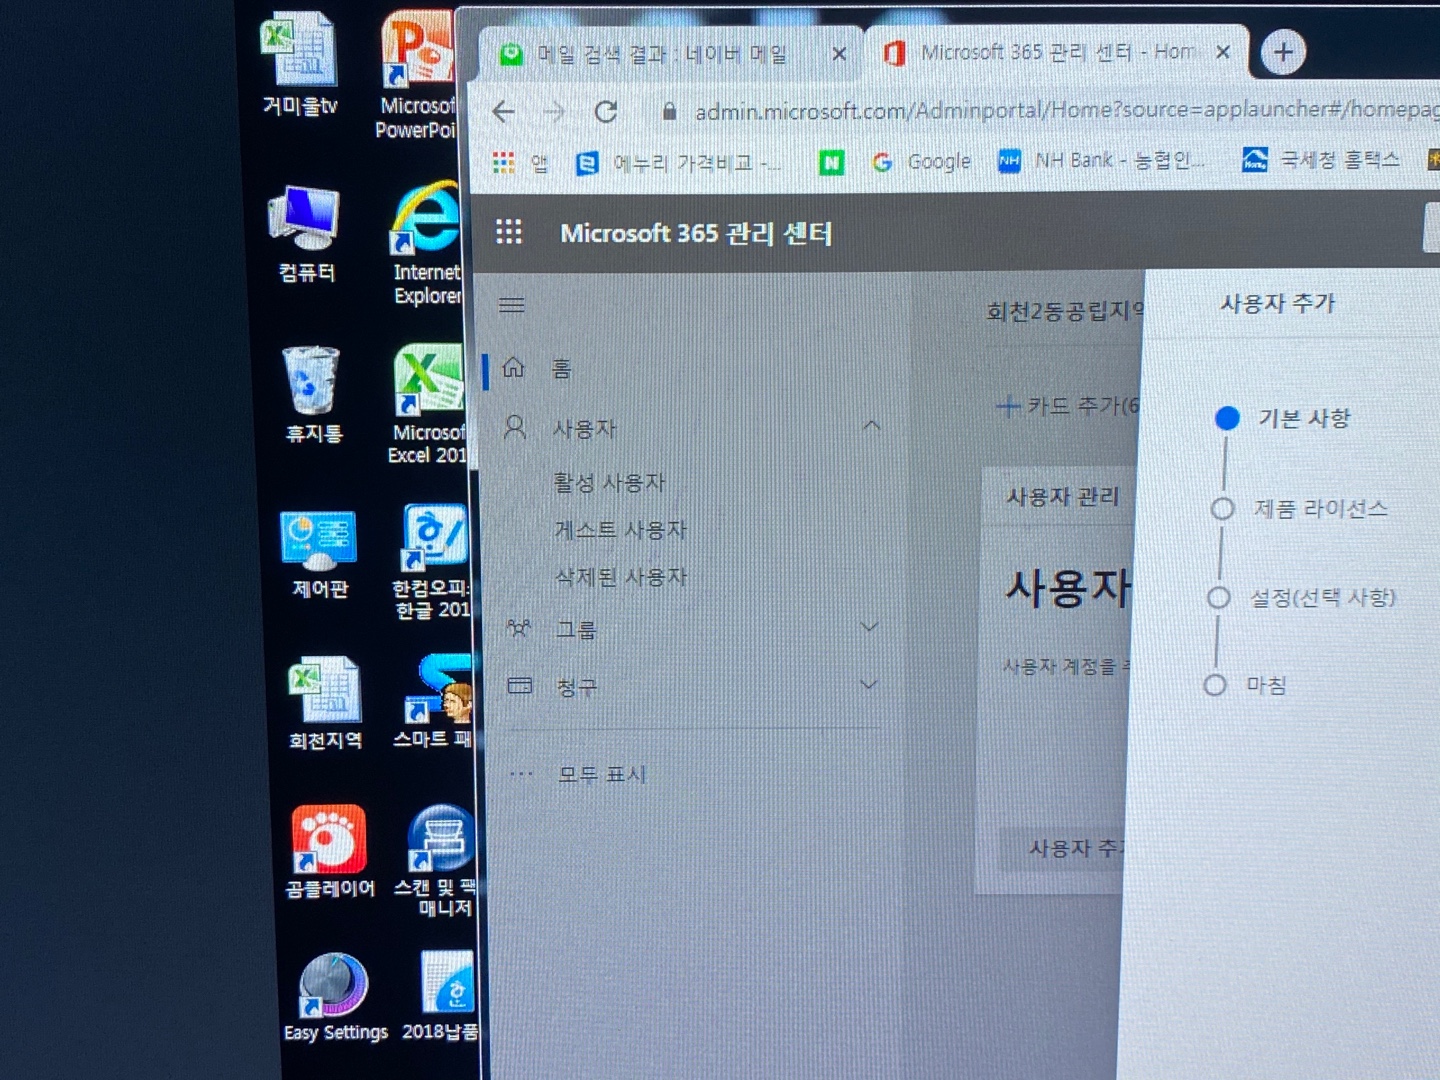
Task: Show all nav items with 모두 표시
Action: (602, 774)
